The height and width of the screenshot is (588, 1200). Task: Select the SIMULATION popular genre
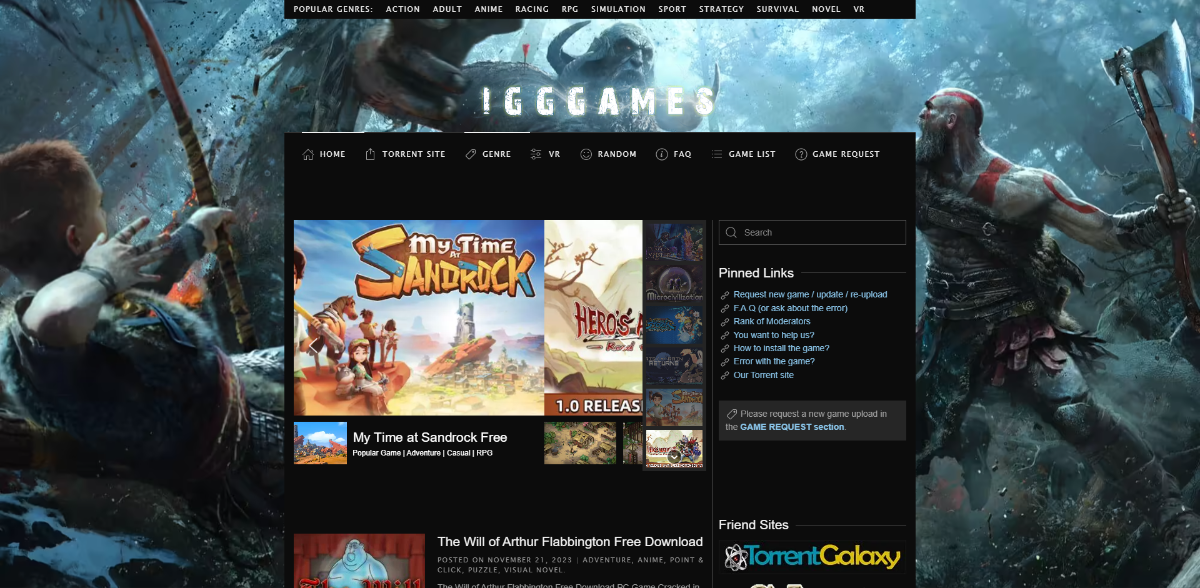618,9
